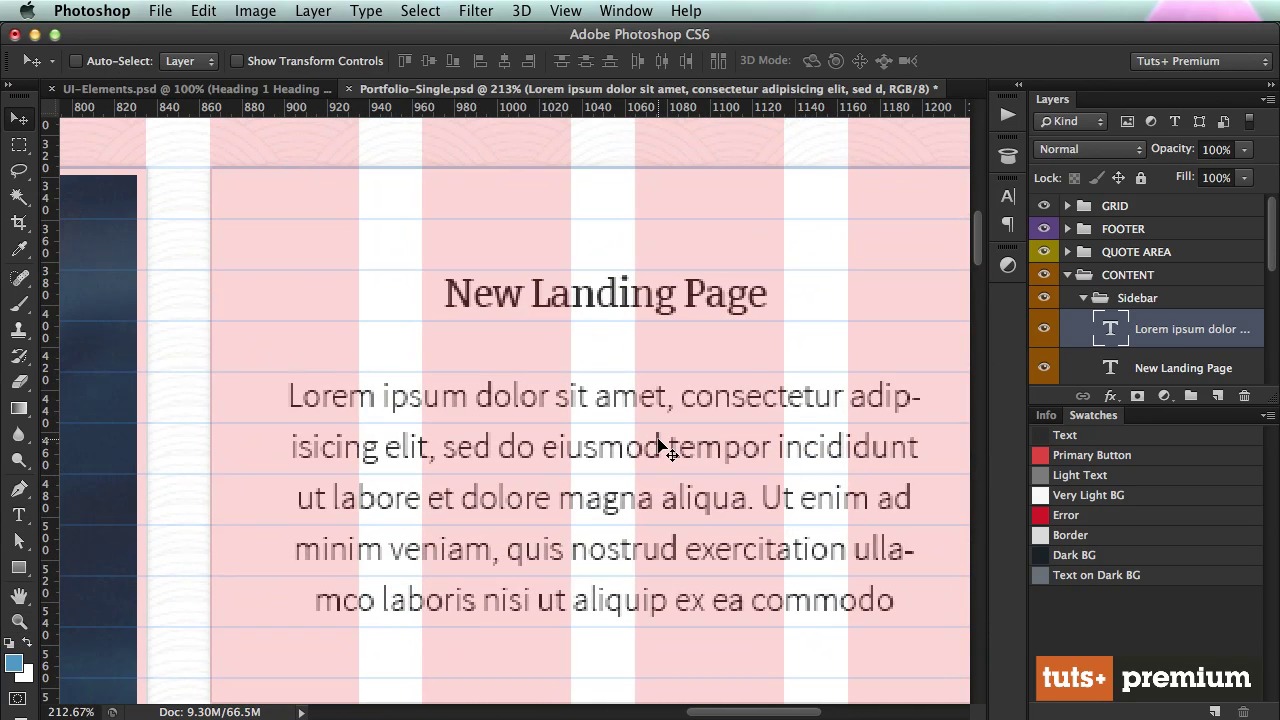
Task: Open the Normal blend mode dropdown
Action: click(1089, 149)
